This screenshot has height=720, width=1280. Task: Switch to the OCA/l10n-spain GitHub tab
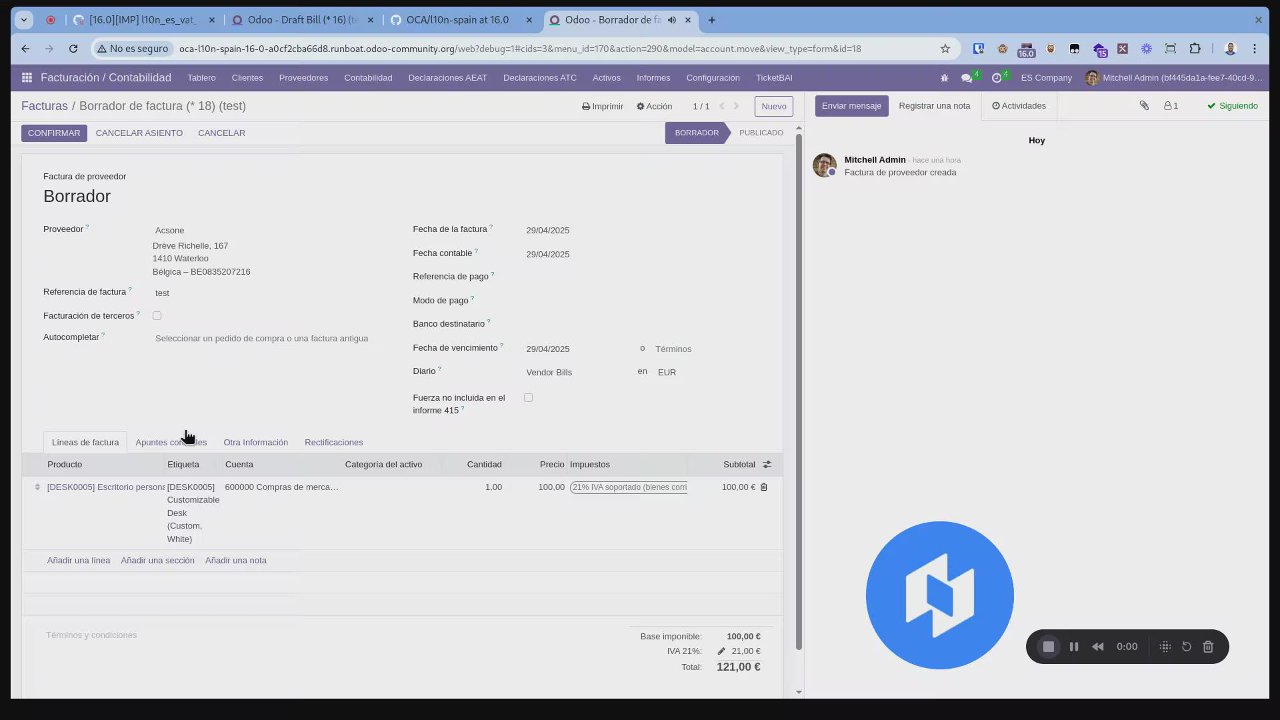459,20
